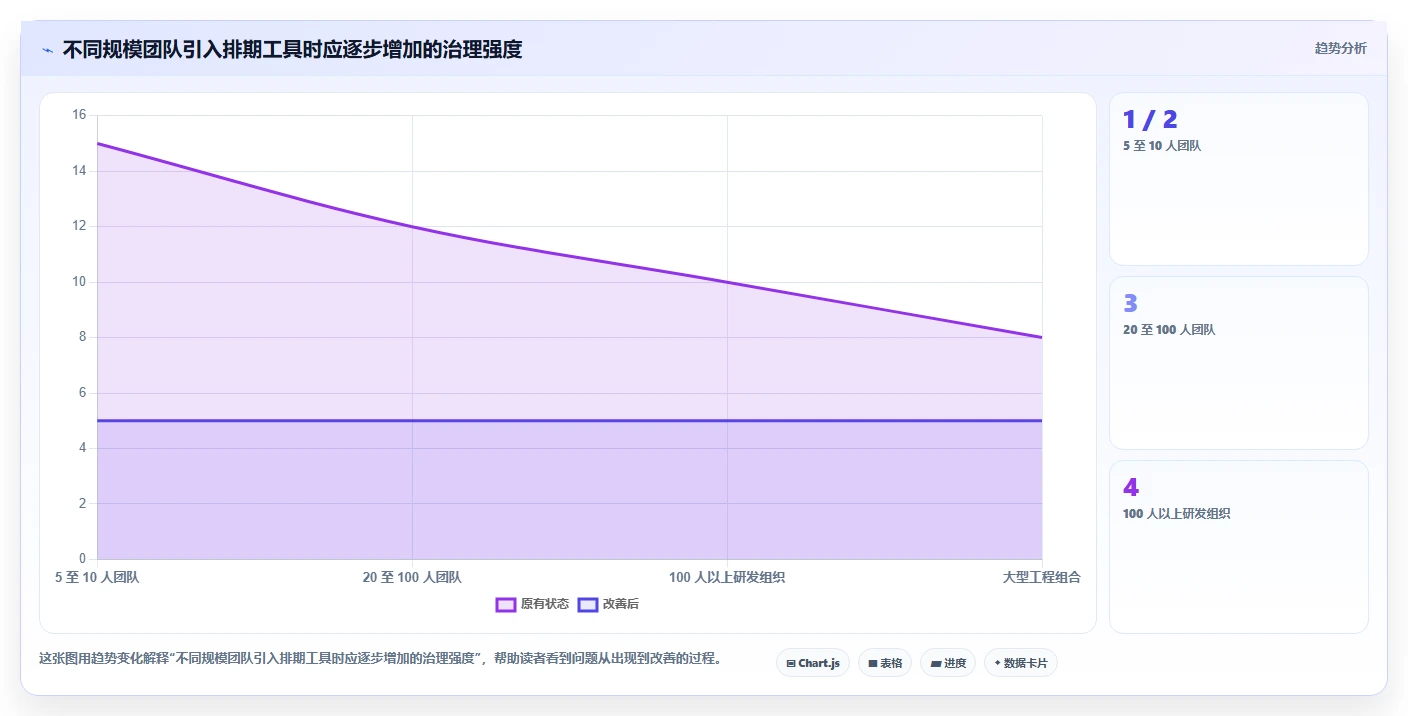Click the Chart.js chip icon

click(791, 663)
